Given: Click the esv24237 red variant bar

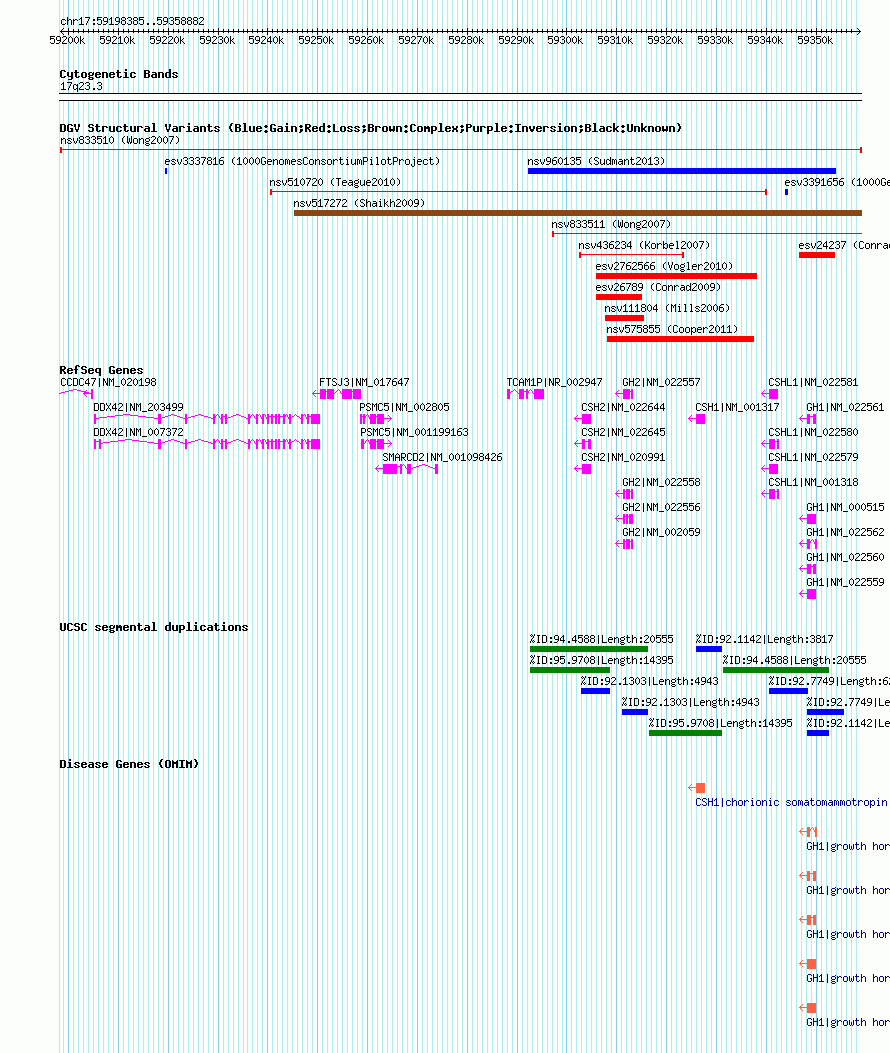Looking at the screenshot, I should click(817, 255).
